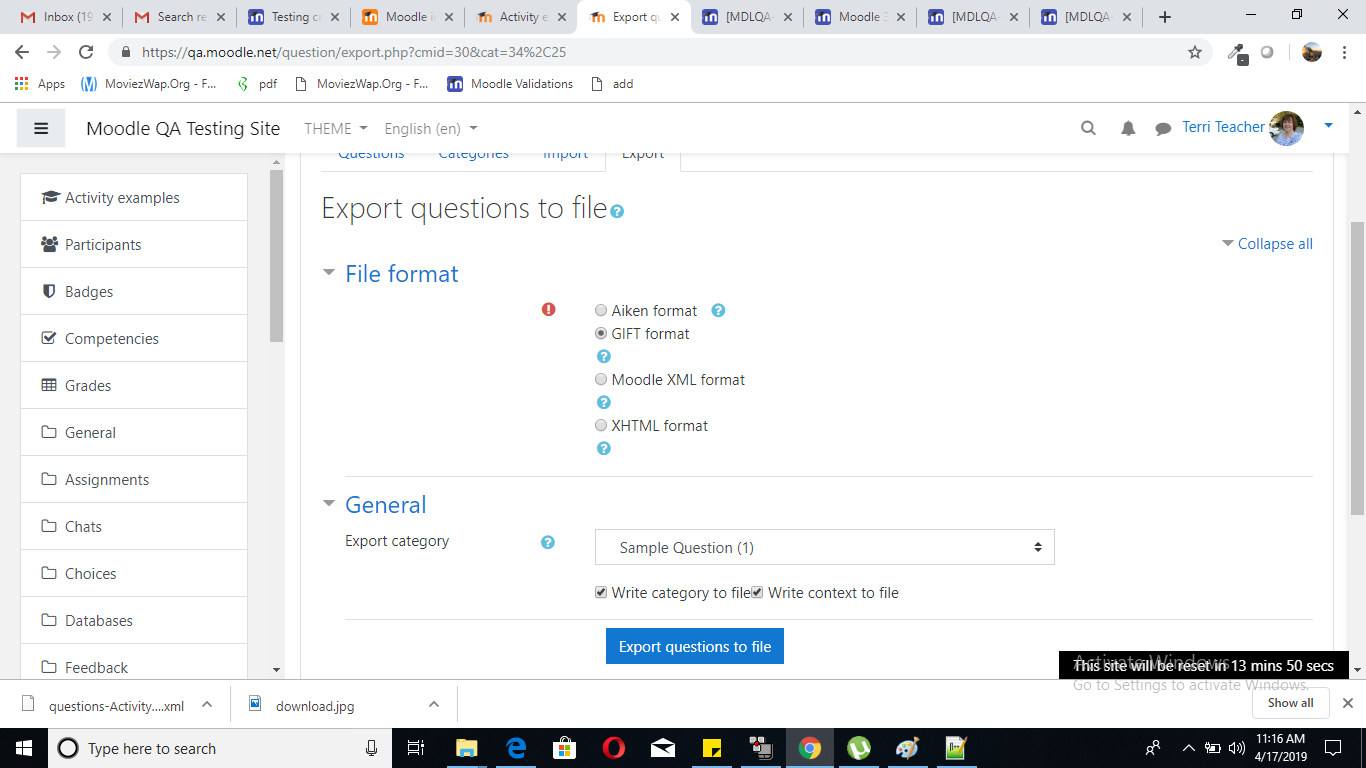1366x768 pixels.
Task: Open the THEME dropdown menu
Action: pyautogui.click(x=335, y=128)
